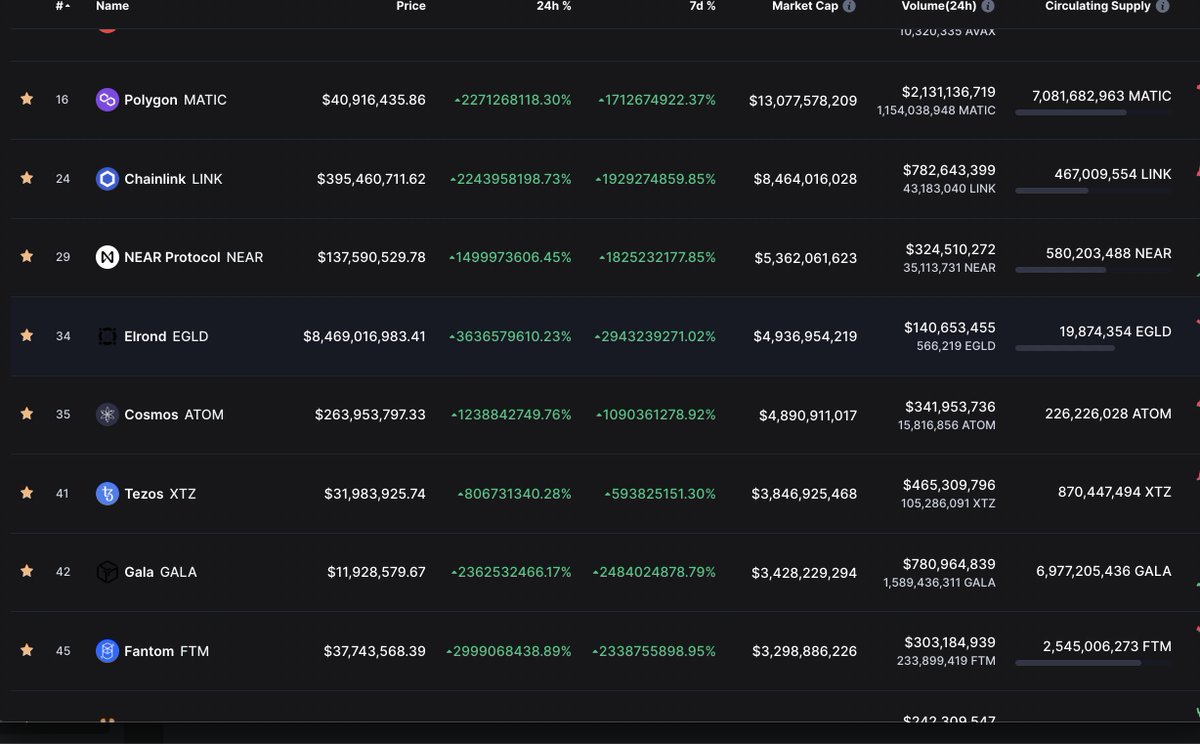Open the Tezos XTZ coin page
Viewport: 1200px width, 744px height.
click(x=160, y=493)
